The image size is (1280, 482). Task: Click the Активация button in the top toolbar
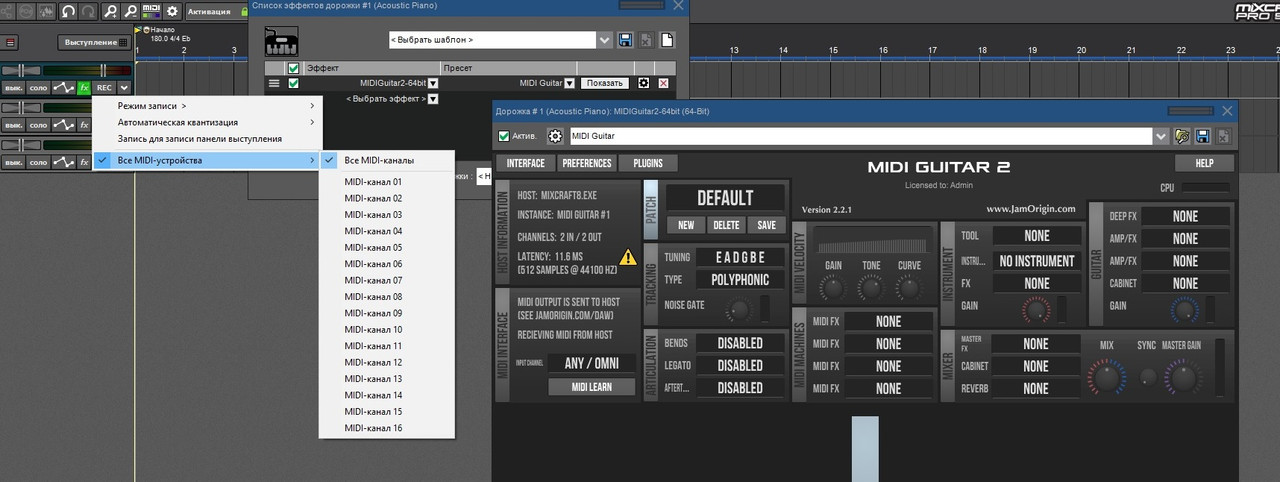pos(219,12)
